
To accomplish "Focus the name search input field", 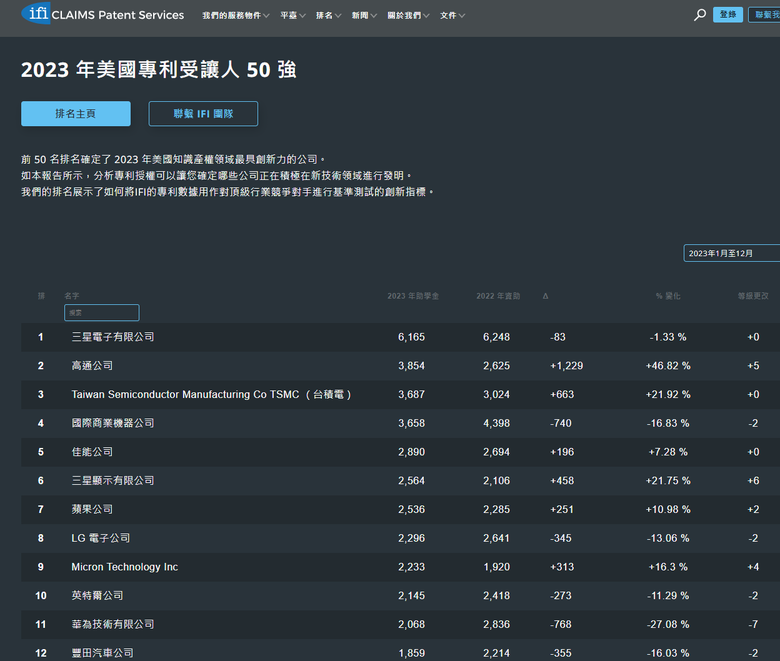I will [101, 312].
